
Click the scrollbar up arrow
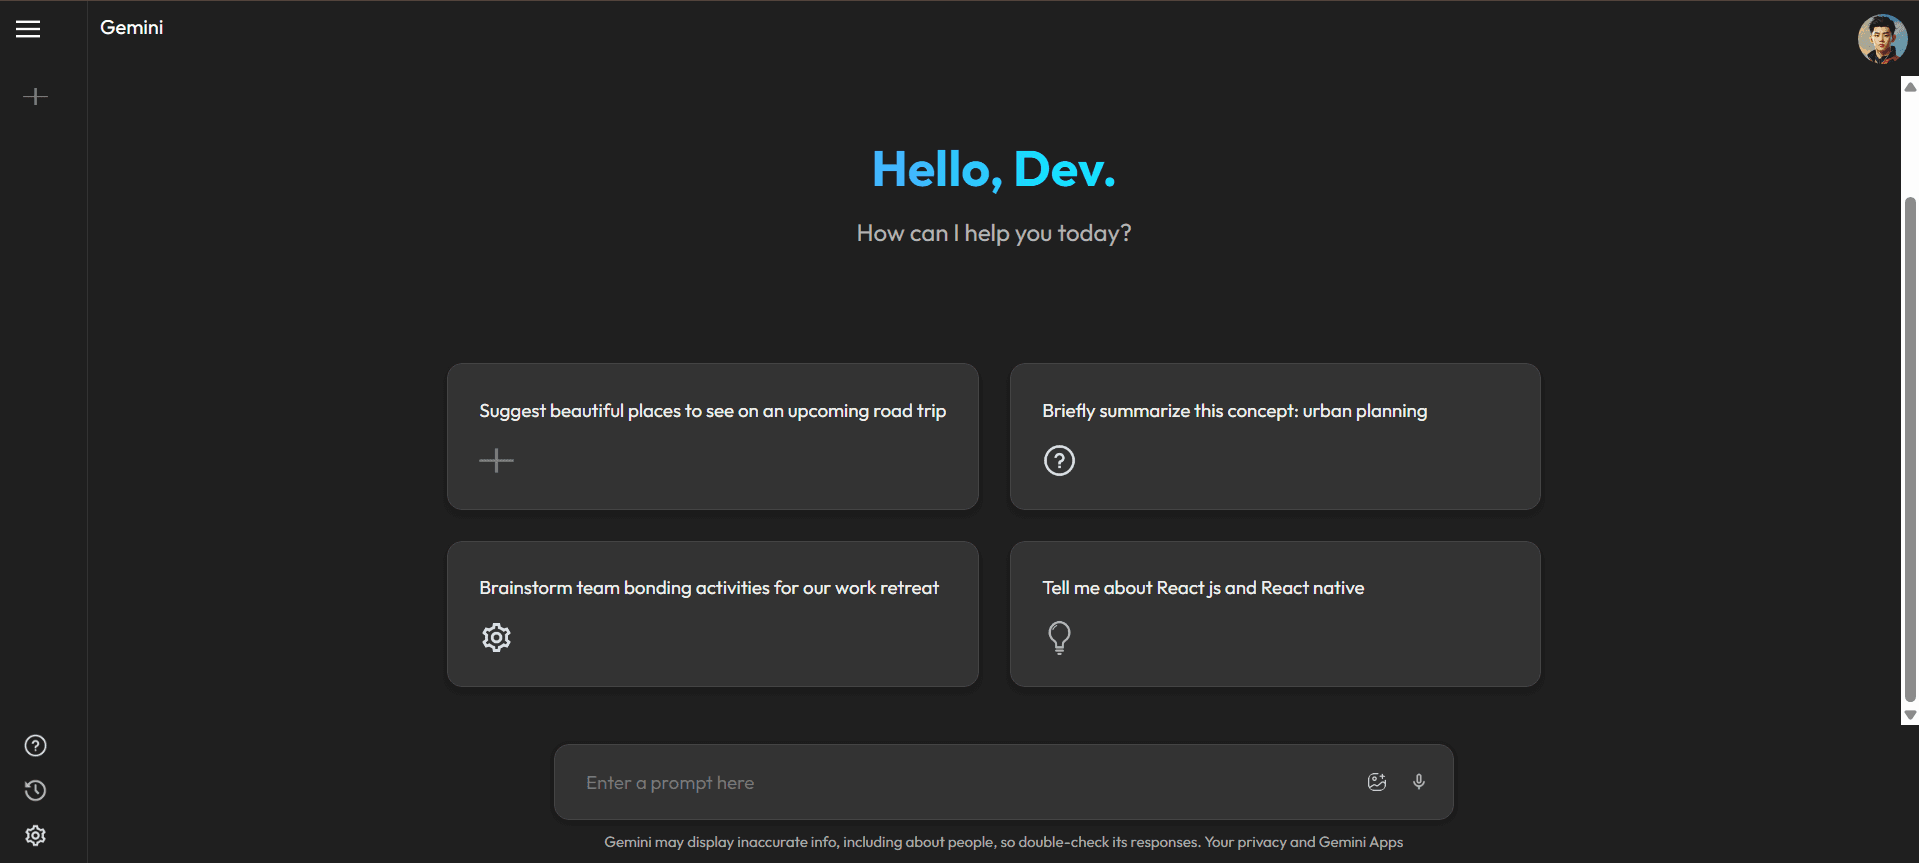coord(1910,87)
